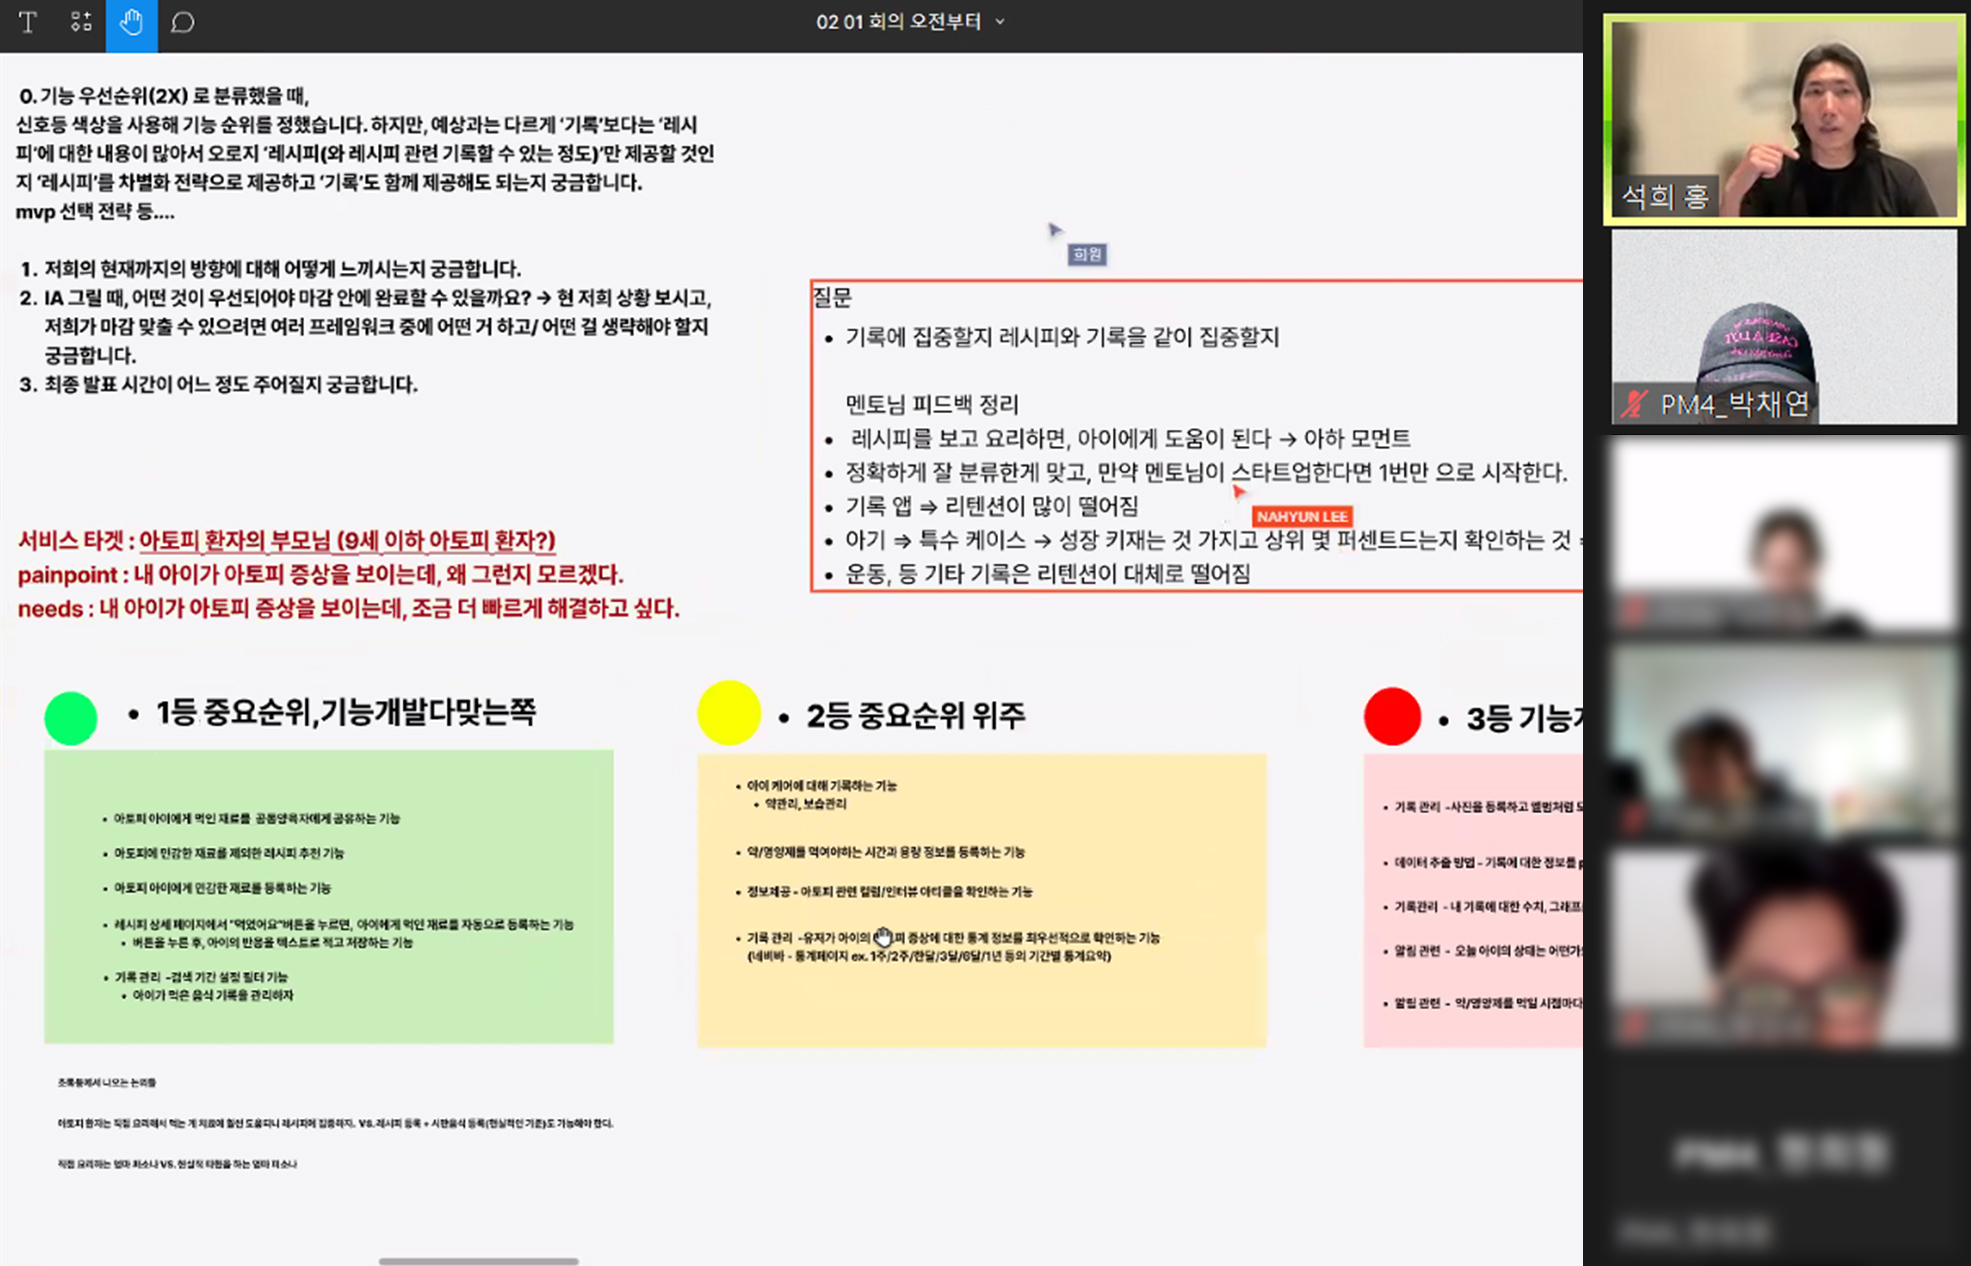Select the yellow 2등 feature sticky note

click(981, 900)
